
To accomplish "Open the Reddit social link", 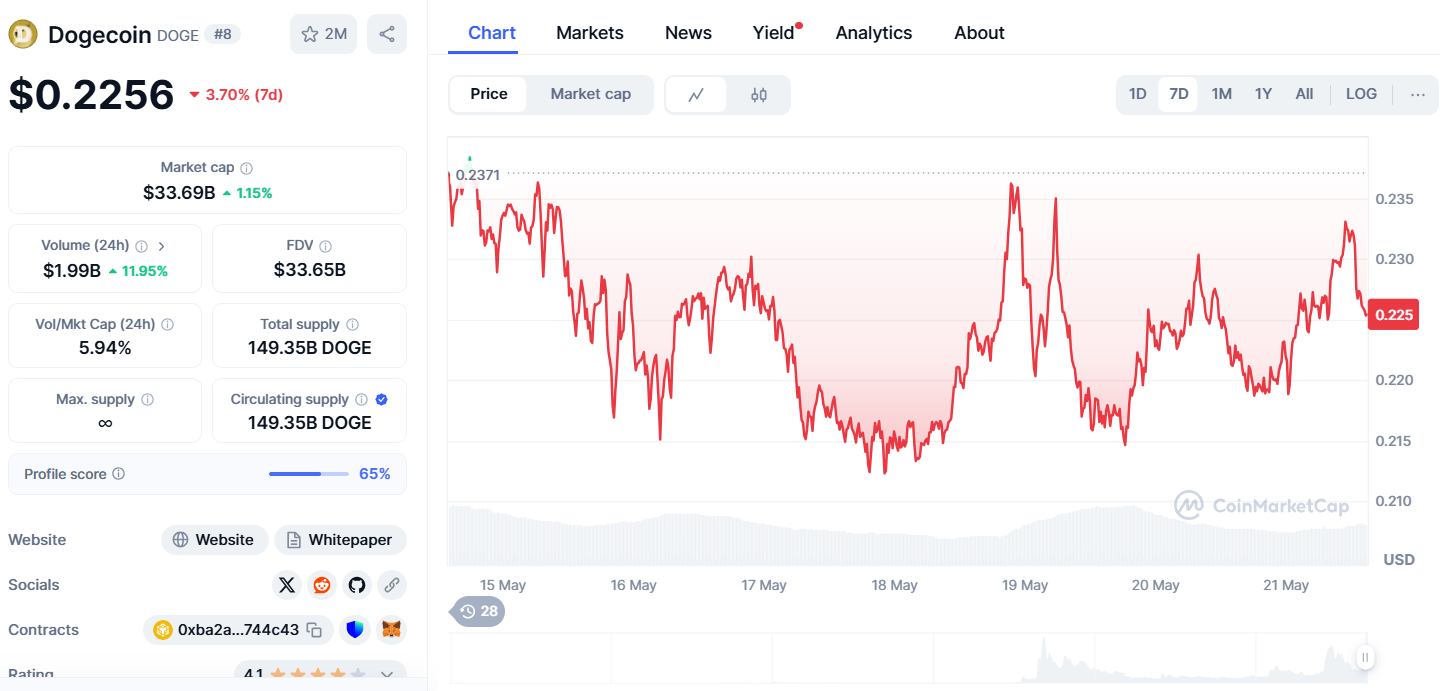I will tap(322, 585).
